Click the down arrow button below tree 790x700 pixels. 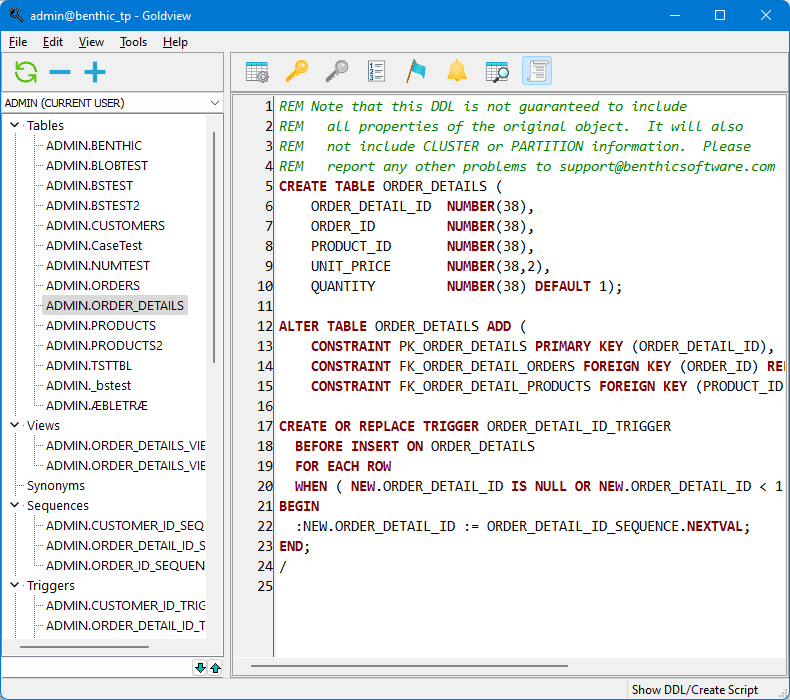(x=200, y=668)
